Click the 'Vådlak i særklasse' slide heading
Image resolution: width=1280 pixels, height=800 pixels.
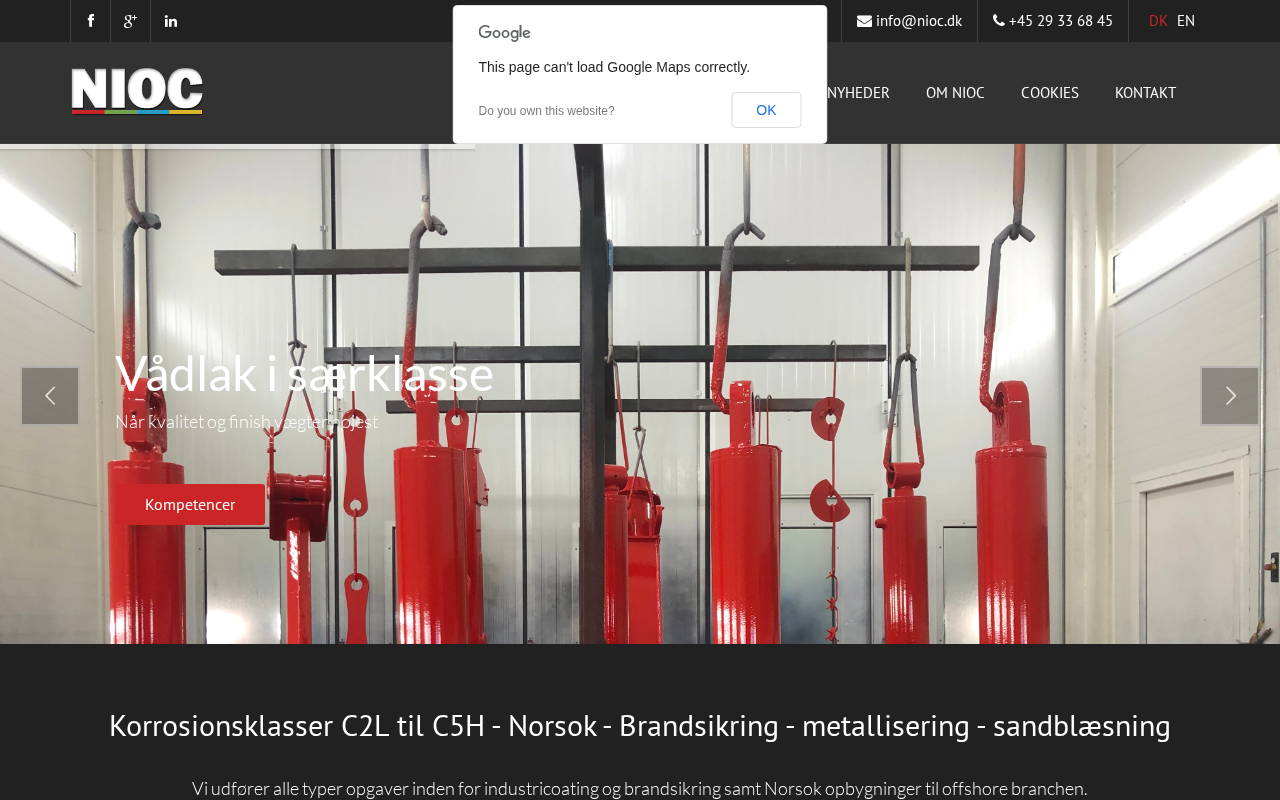(304, 373)
